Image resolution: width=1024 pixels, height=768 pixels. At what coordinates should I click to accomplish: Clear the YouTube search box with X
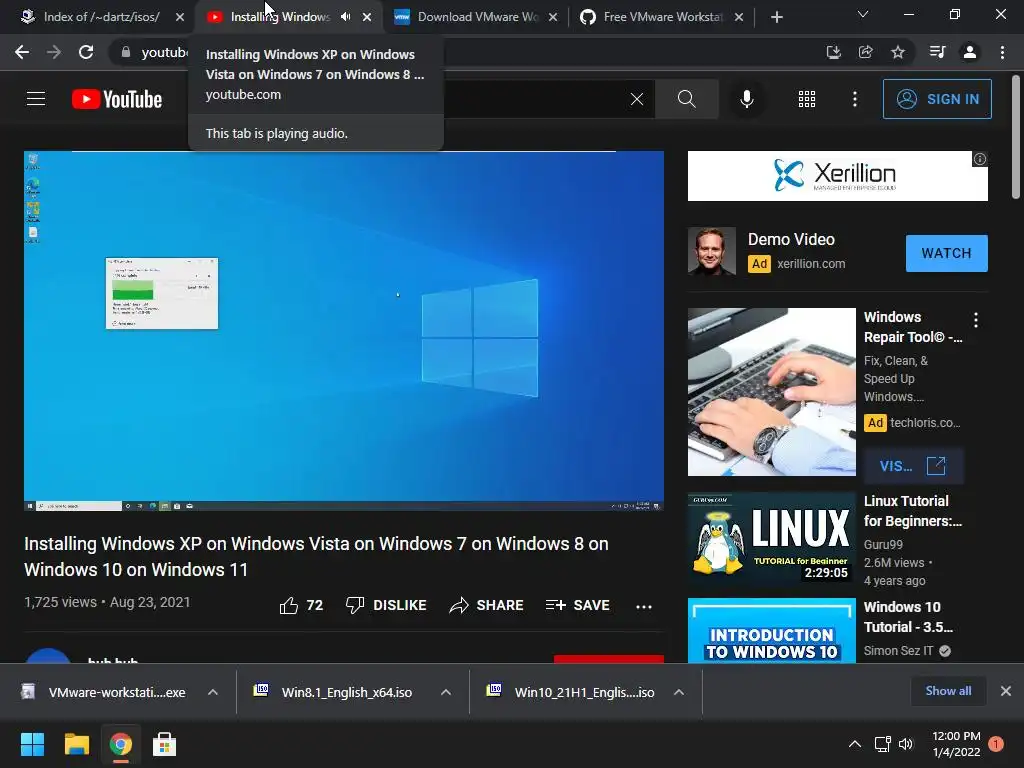click(x=637, y=99)
